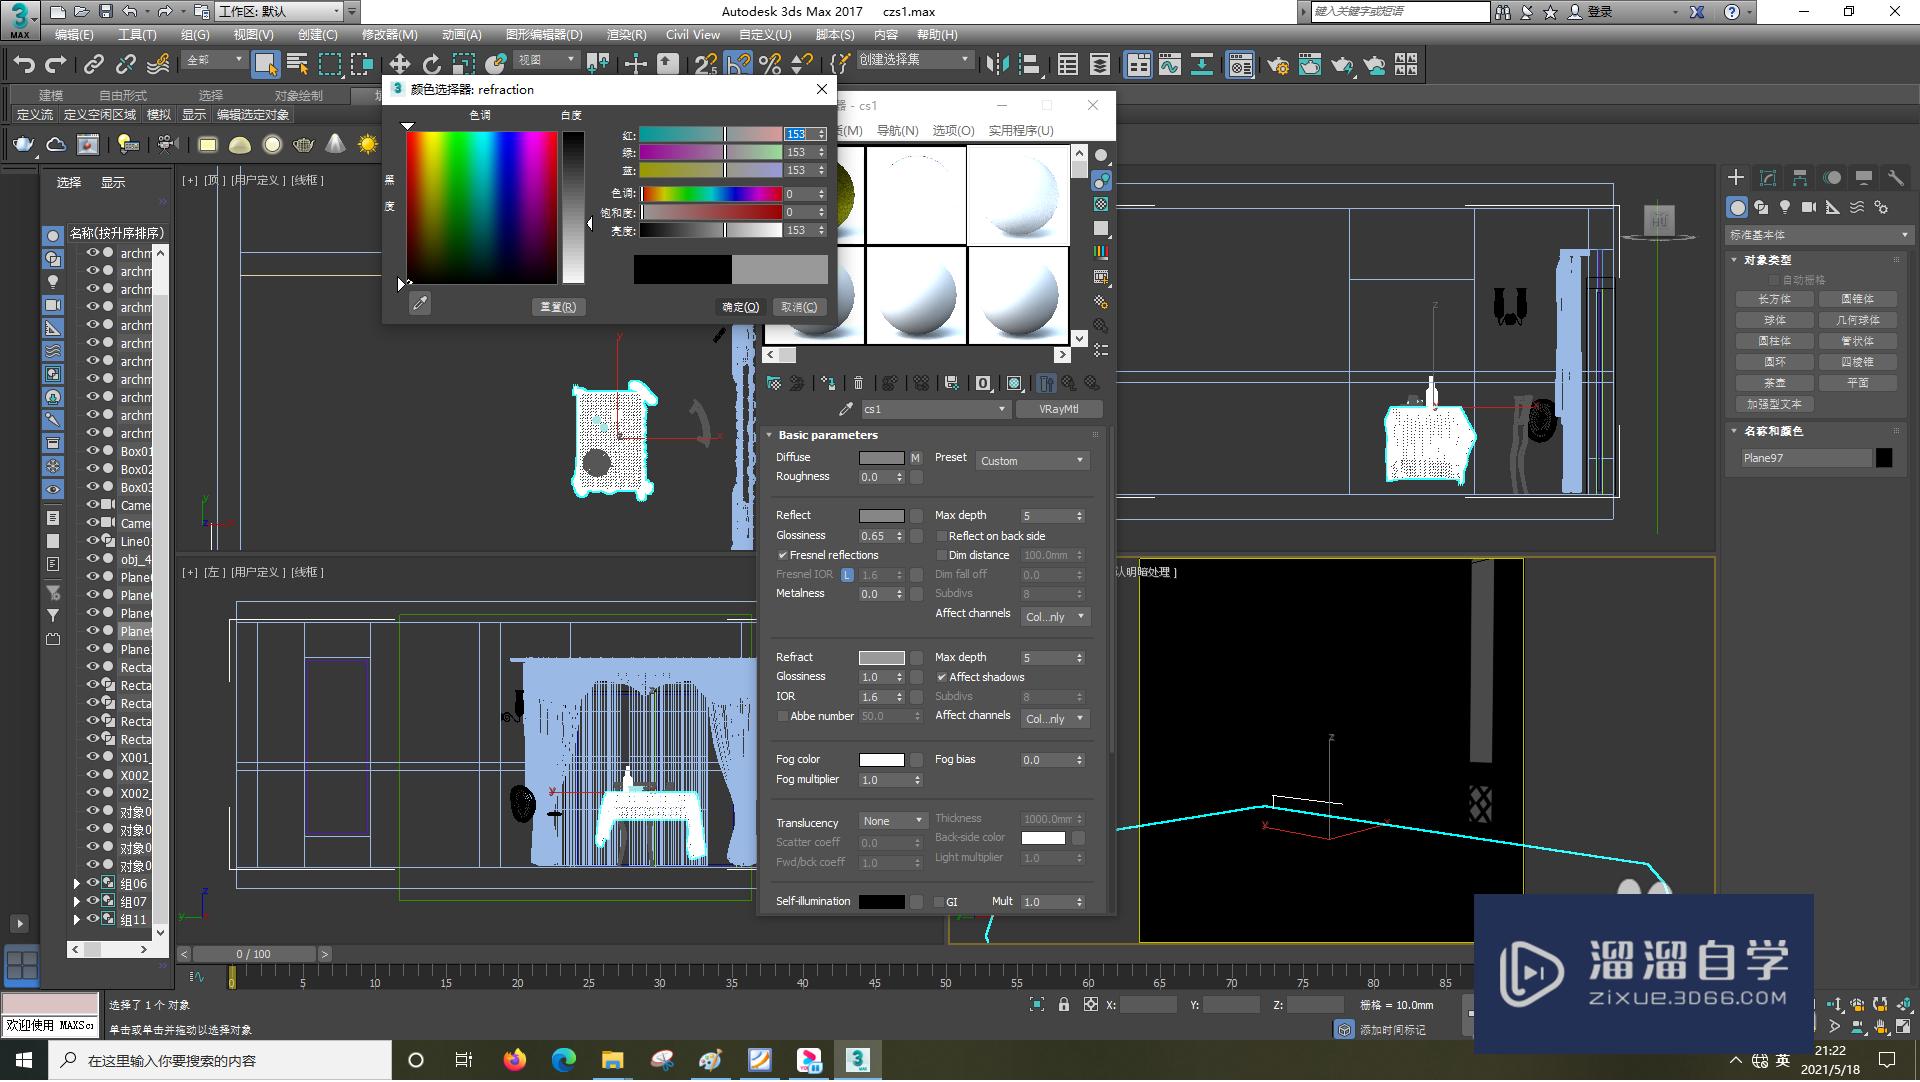This screenshot has height=1082, width=1920.
Task: Open the 渲染(R) menu
Action: coord(626,34)
